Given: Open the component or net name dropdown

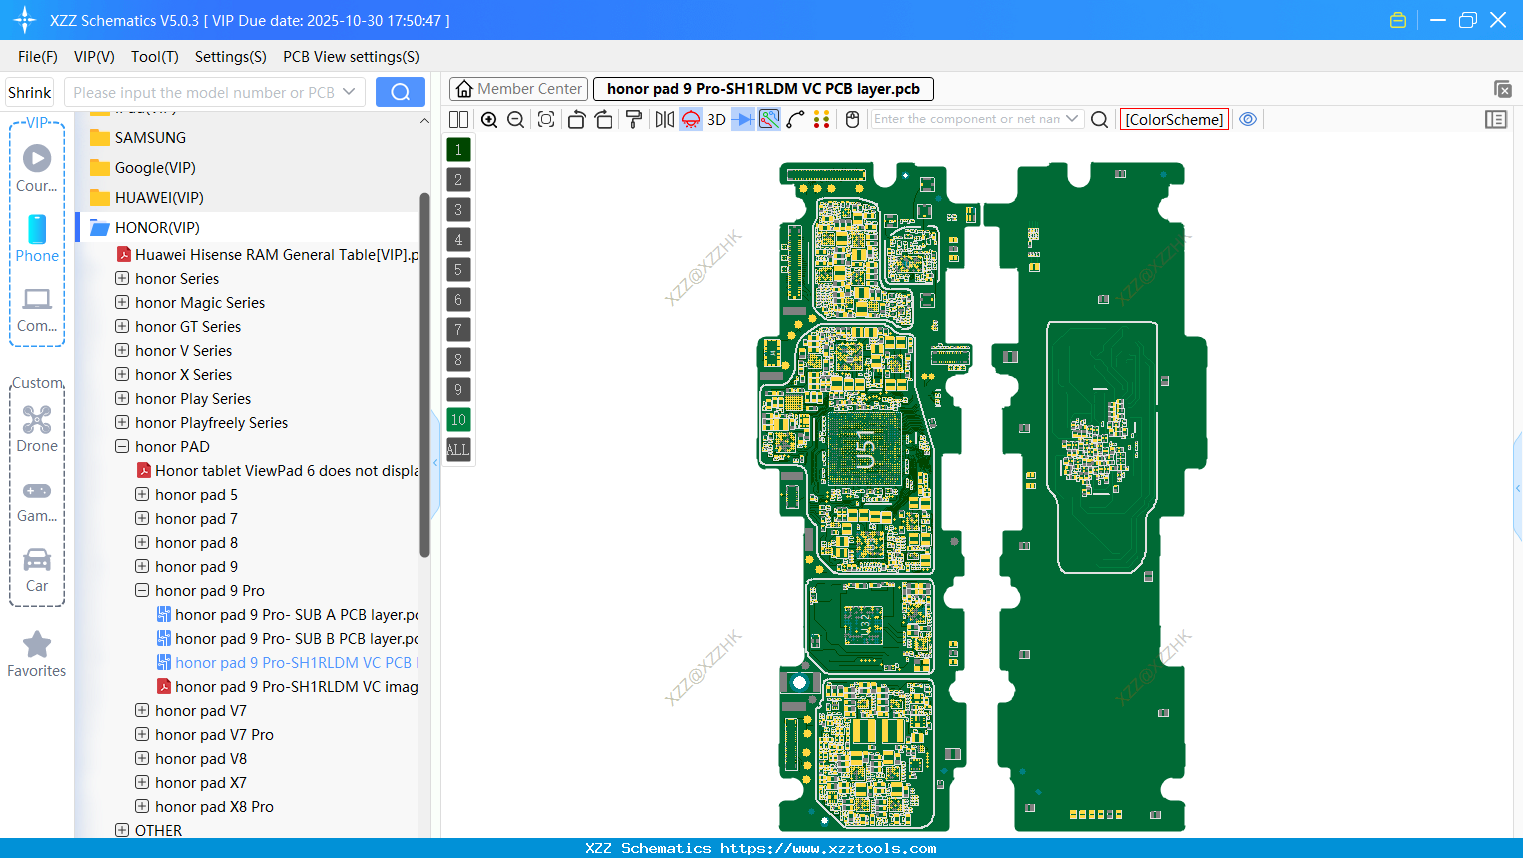Looking at the screenshot, I should point(1073,119).
